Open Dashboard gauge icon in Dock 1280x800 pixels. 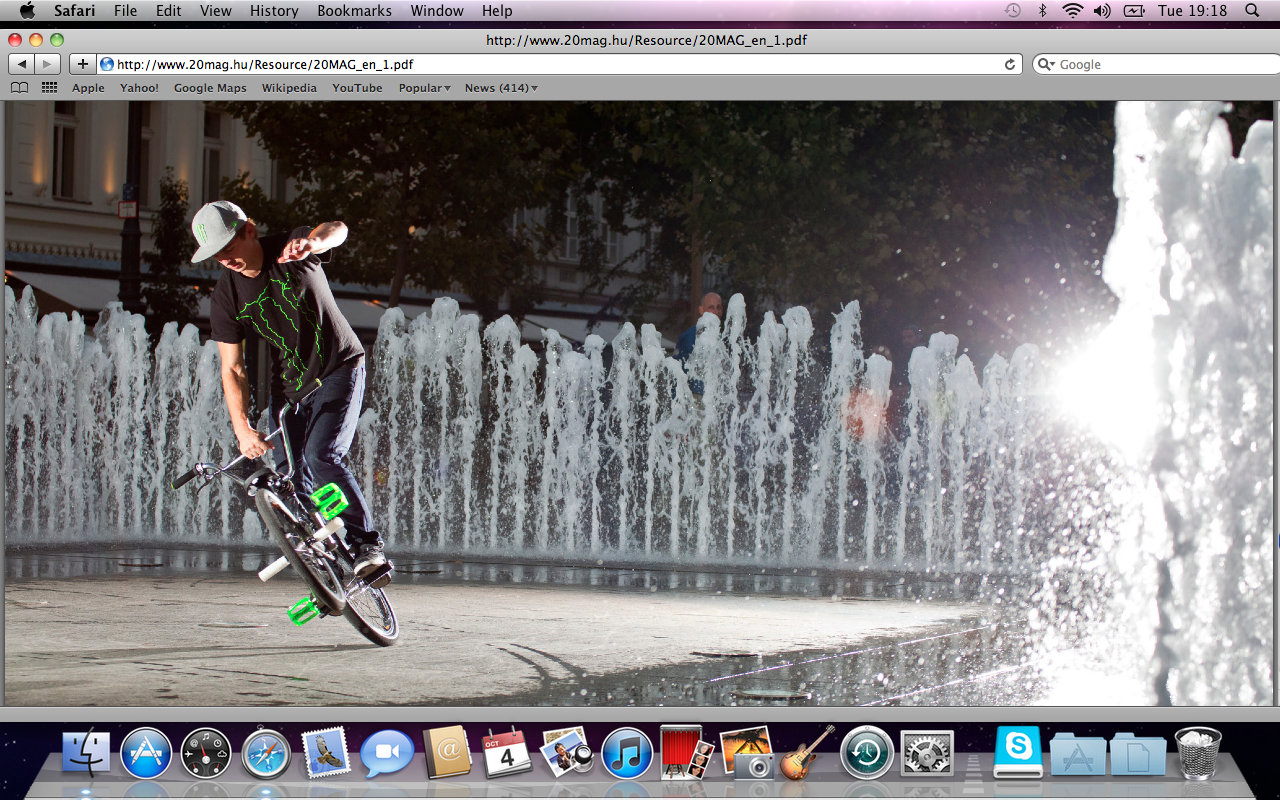(206, 753)
